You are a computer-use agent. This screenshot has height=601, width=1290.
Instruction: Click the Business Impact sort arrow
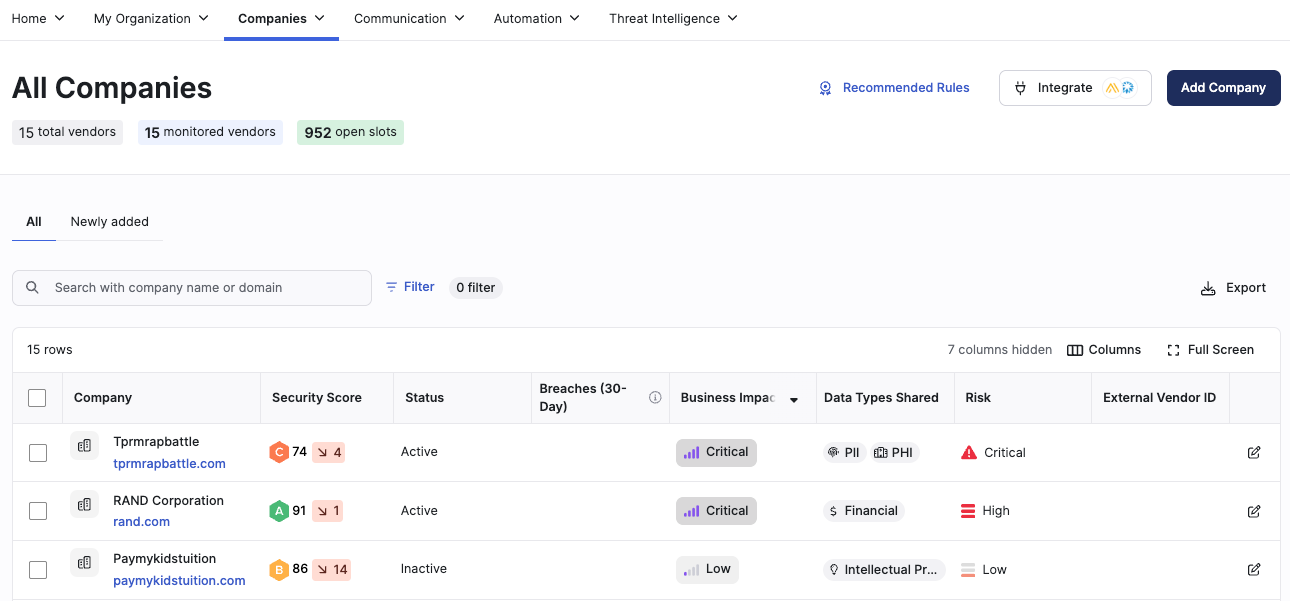click(x=794, y=400)
